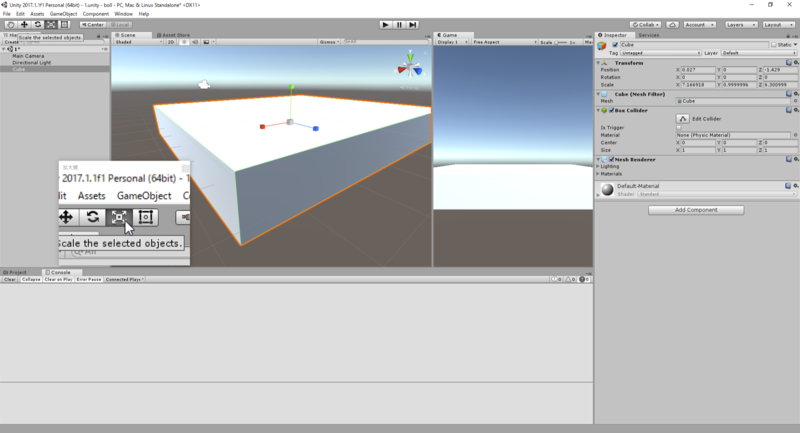Toggle scene lighting sun icon

tap(184, 42)
